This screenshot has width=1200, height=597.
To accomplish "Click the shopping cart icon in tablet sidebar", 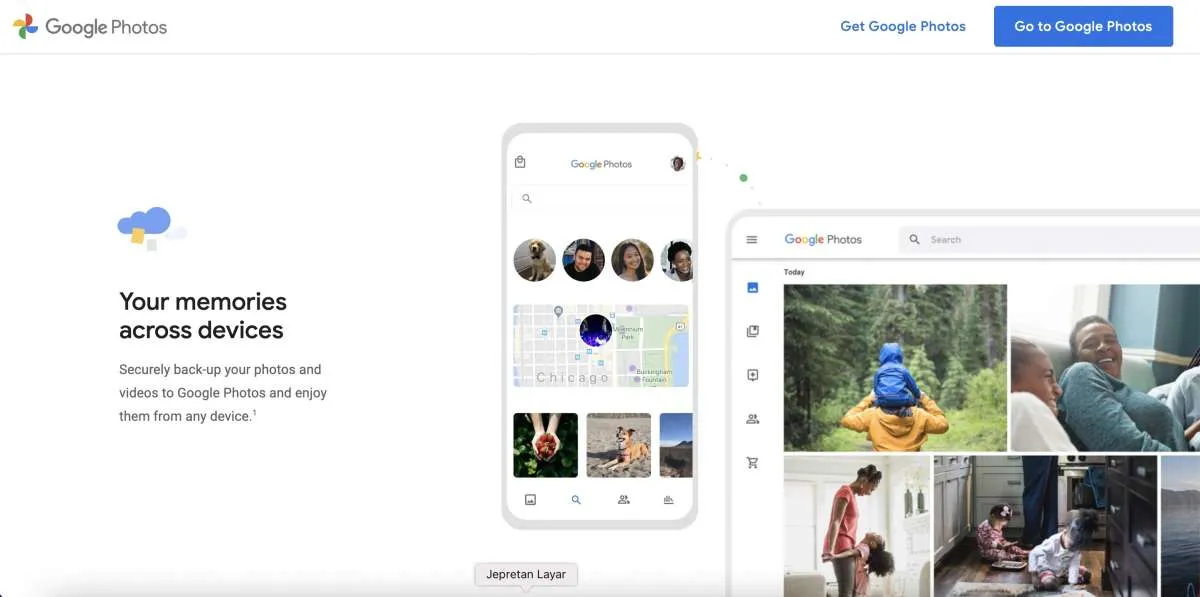I will click(x=752, y=463).
